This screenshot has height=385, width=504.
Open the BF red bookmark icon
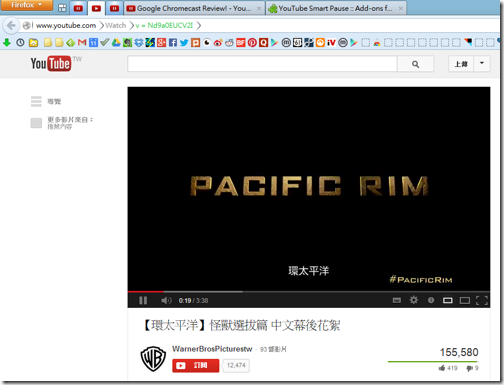pyautogui.click(x=241, y=42)
